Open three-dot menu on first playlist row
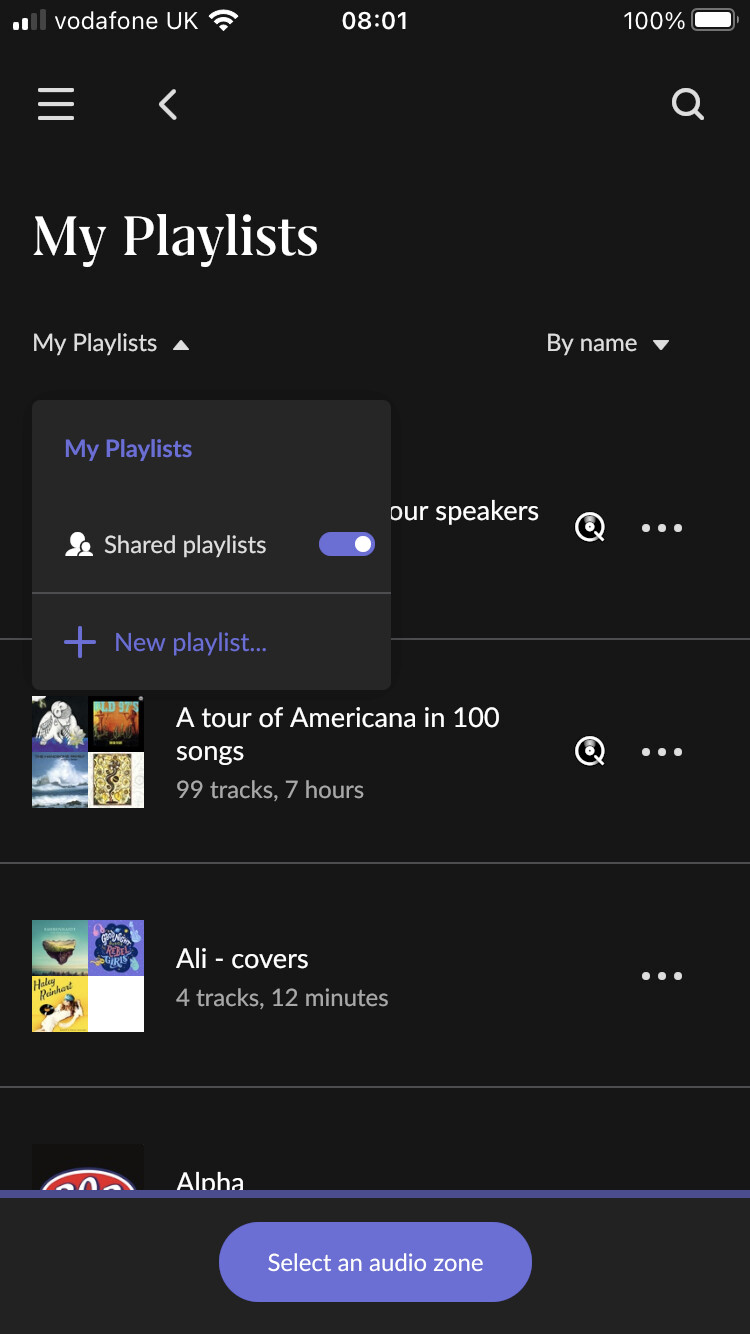Viewport: 750px width, 1334px height. point(661,528)
